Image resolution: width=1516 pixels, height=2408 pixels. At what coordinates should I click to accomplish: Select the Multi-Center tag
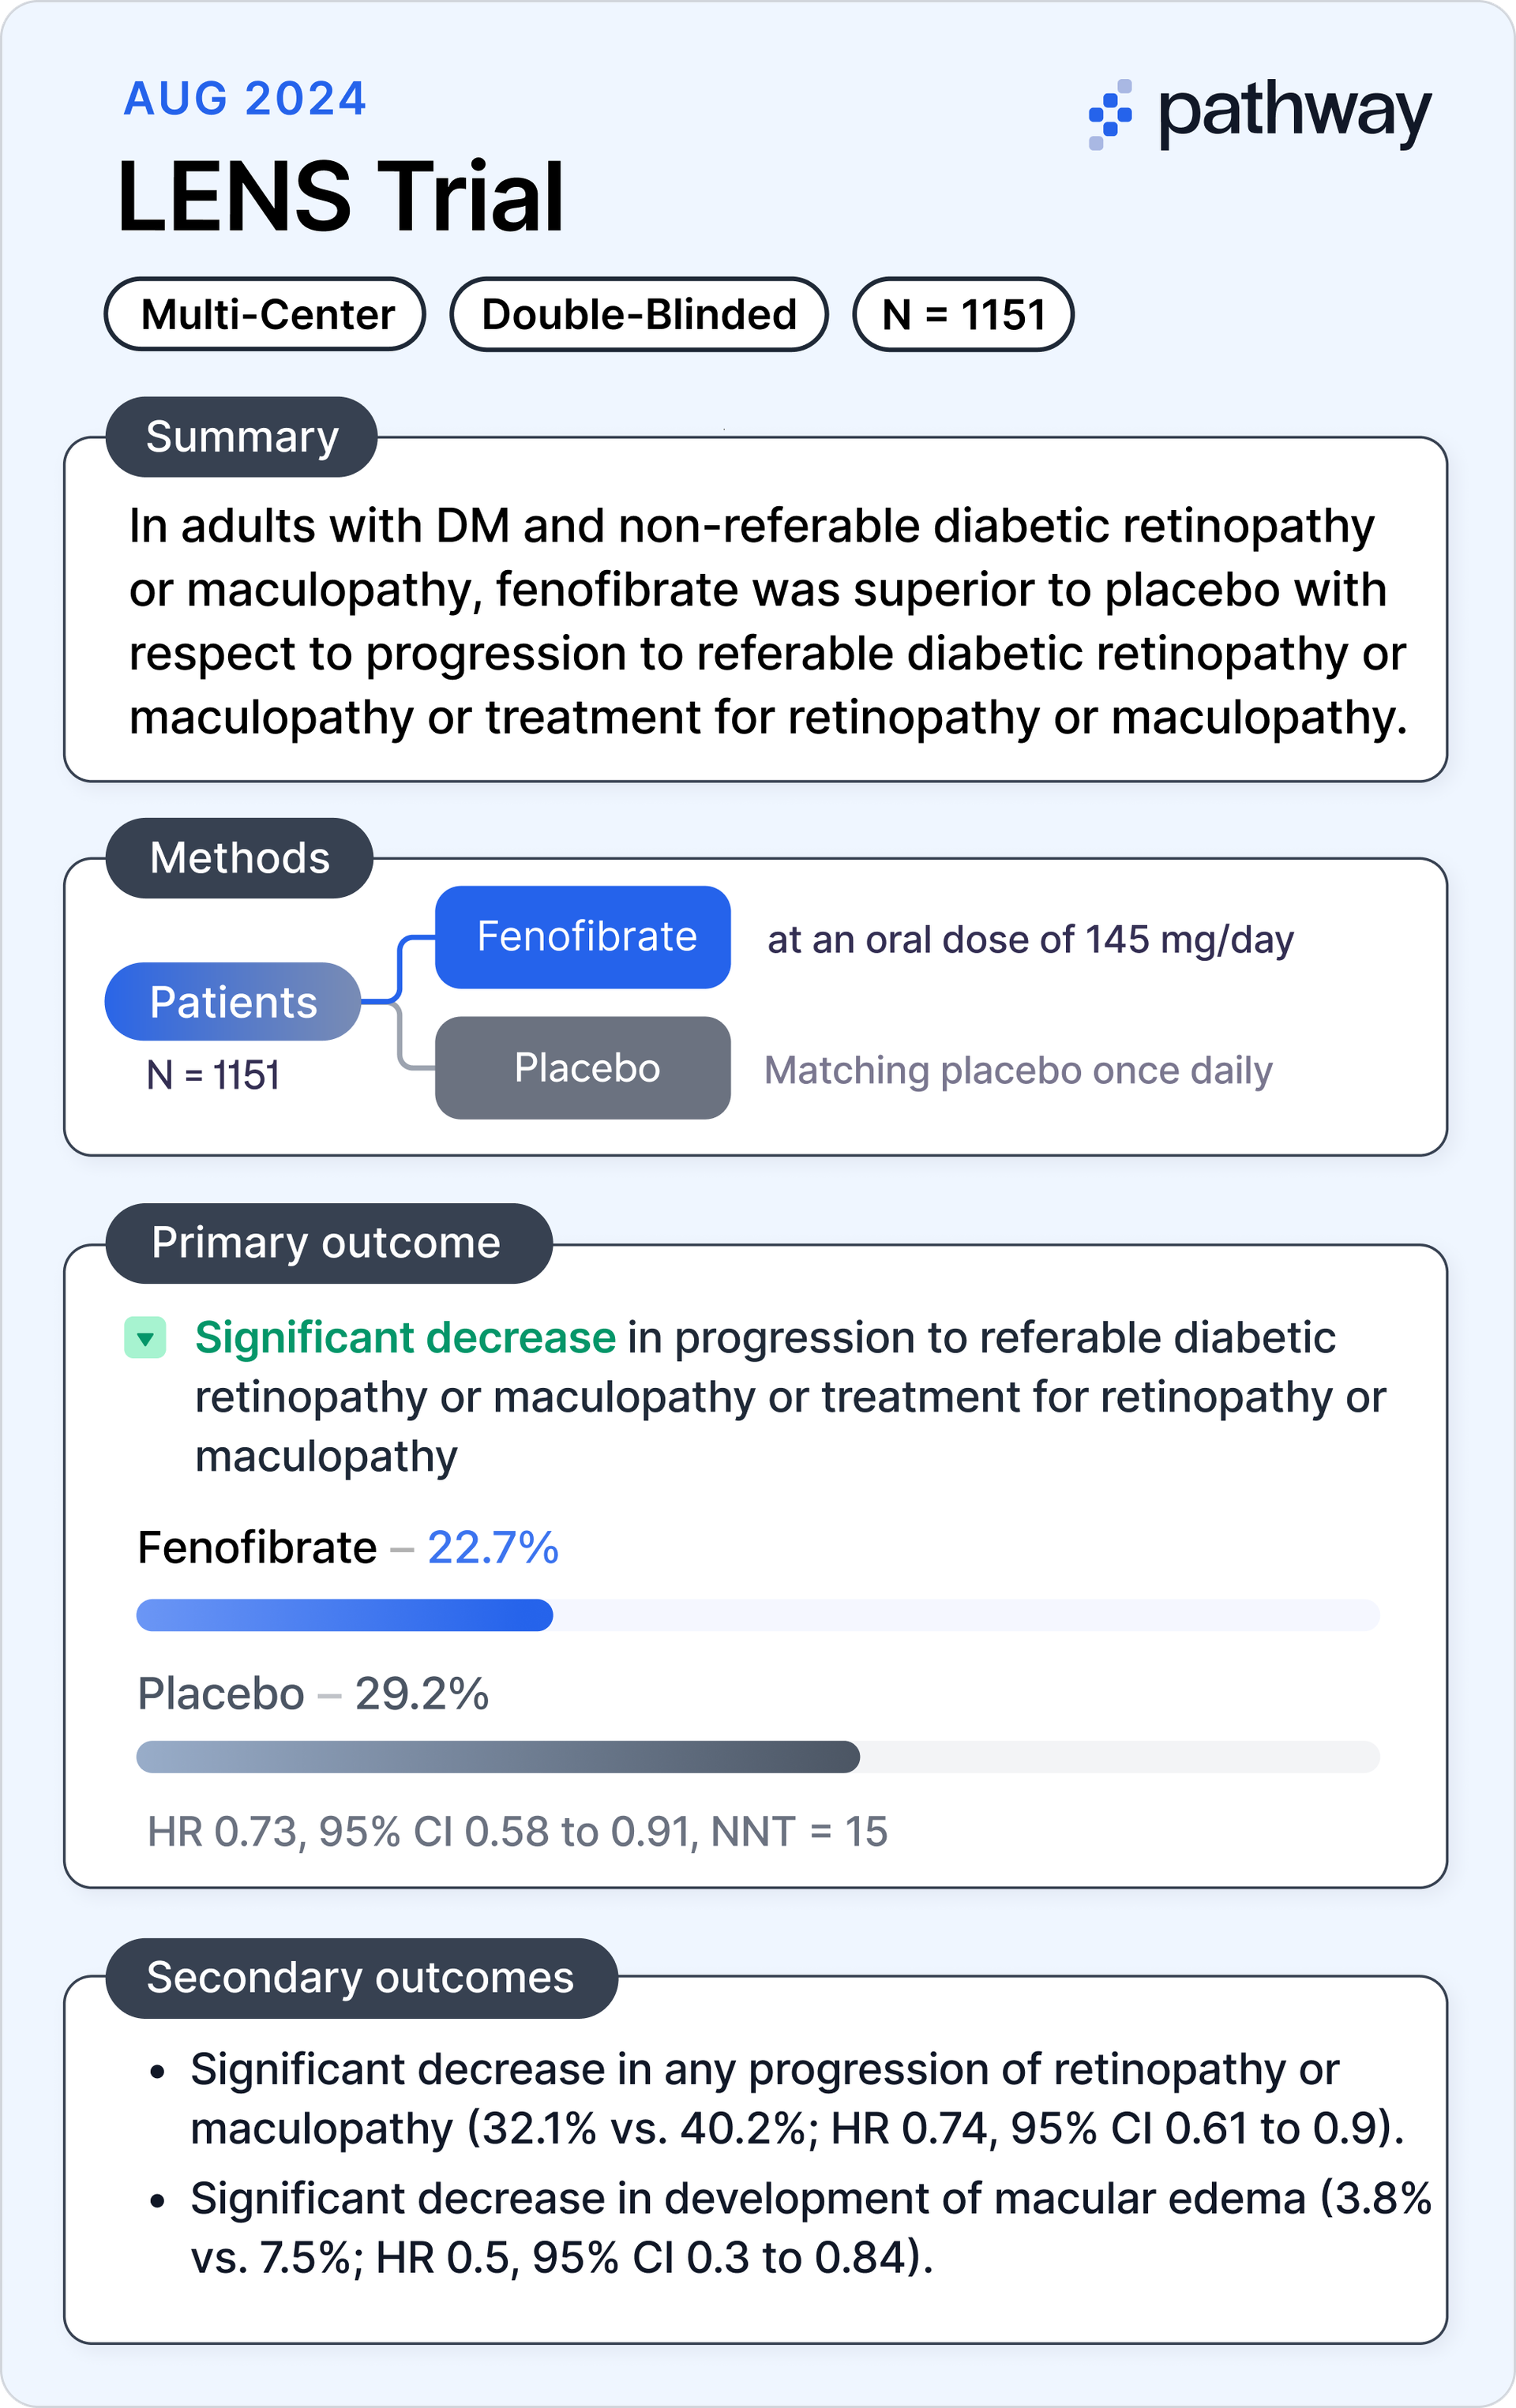(266, 314)
